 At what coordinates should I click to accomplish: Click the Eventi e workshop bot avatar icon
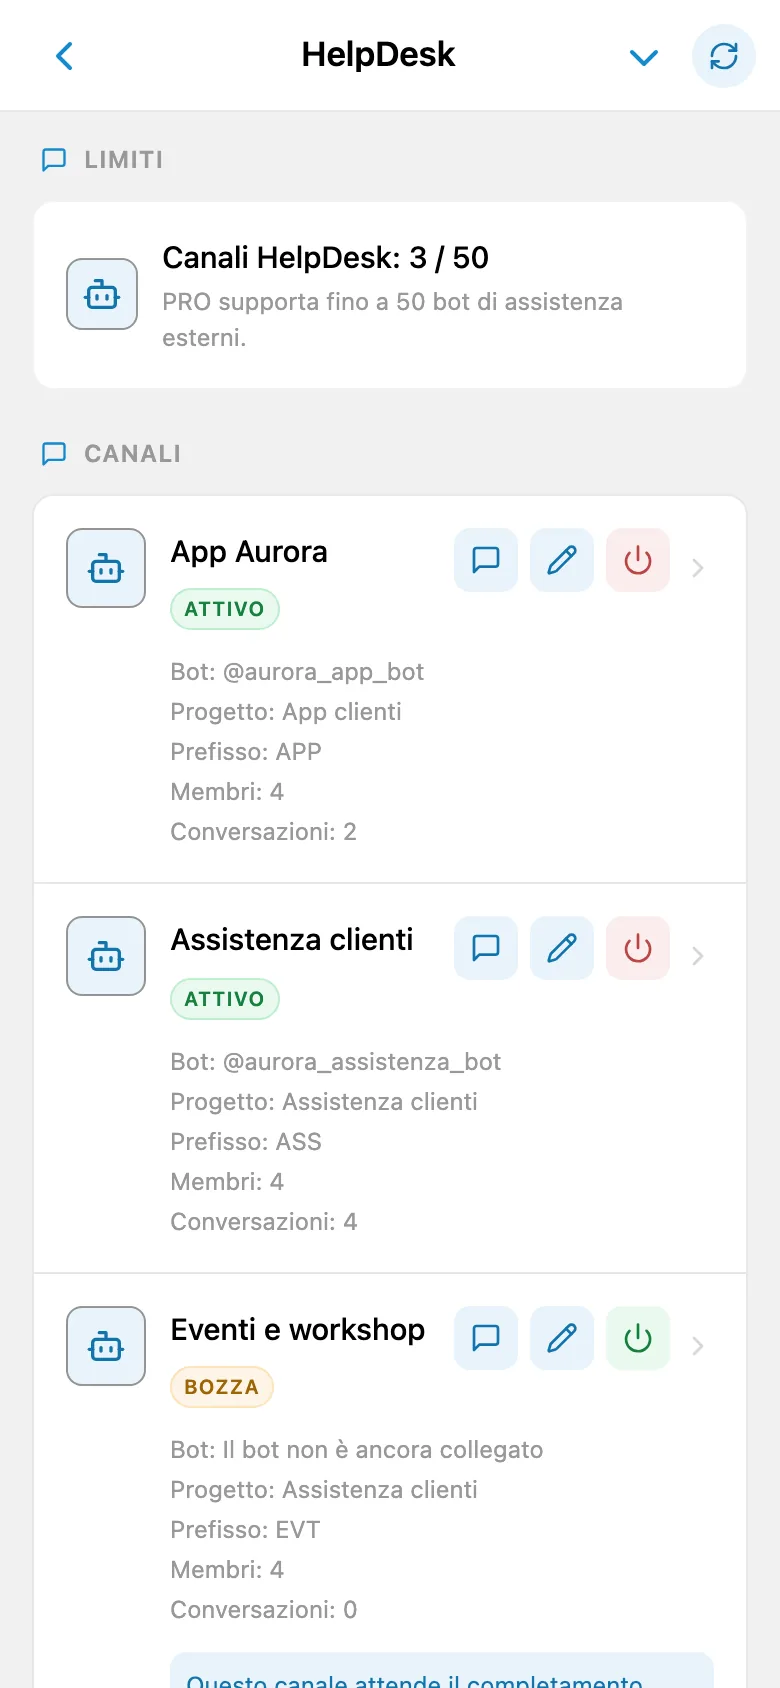pyautogui.click(x=106, y=1346)
